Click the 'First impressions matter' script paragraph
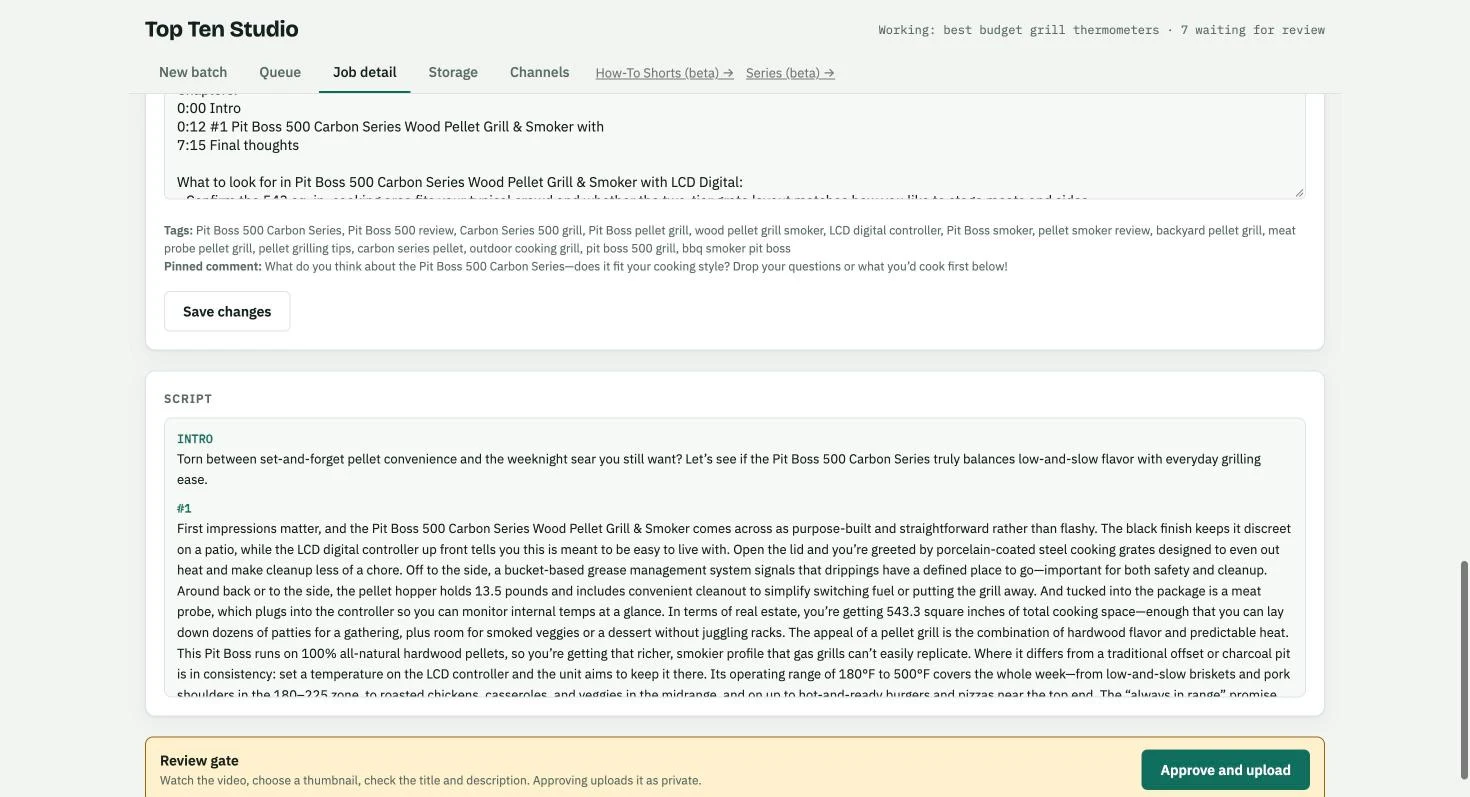1470x797 pixels. tap(735, 611)
